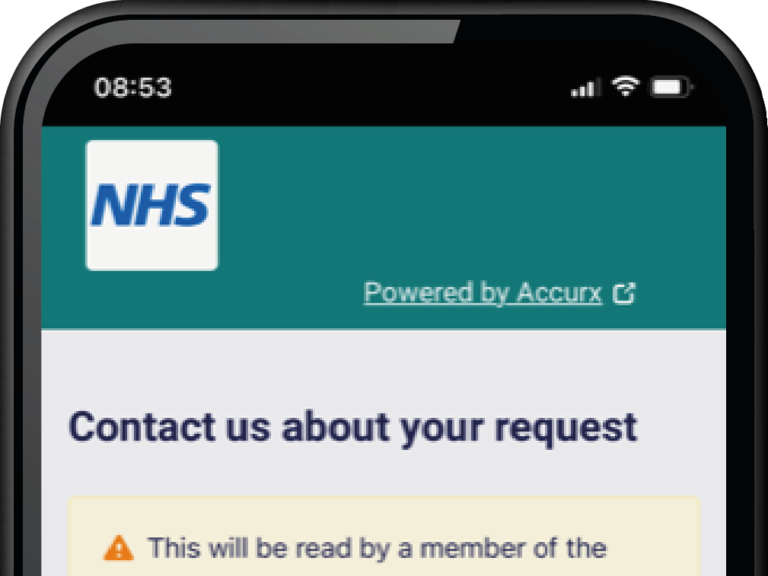Tap the 08:53 clock in status bar
The height and width of the screenshot is (576, 768).
tap(133, 88)
